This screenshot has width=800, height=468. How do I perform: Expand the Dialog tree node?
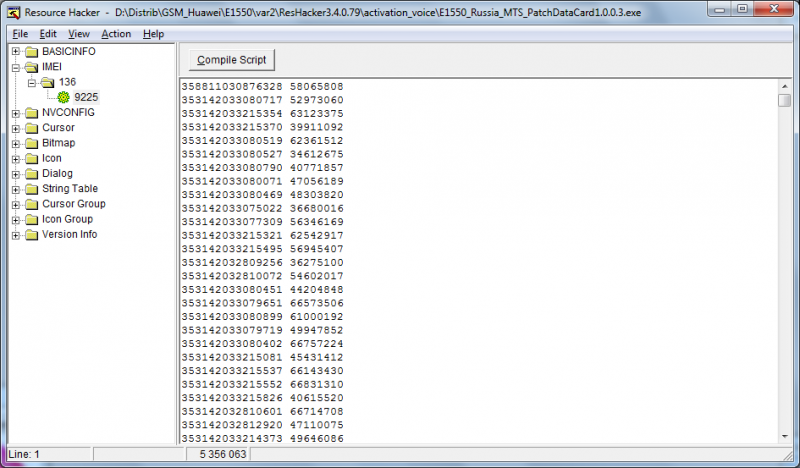[16, 175]
